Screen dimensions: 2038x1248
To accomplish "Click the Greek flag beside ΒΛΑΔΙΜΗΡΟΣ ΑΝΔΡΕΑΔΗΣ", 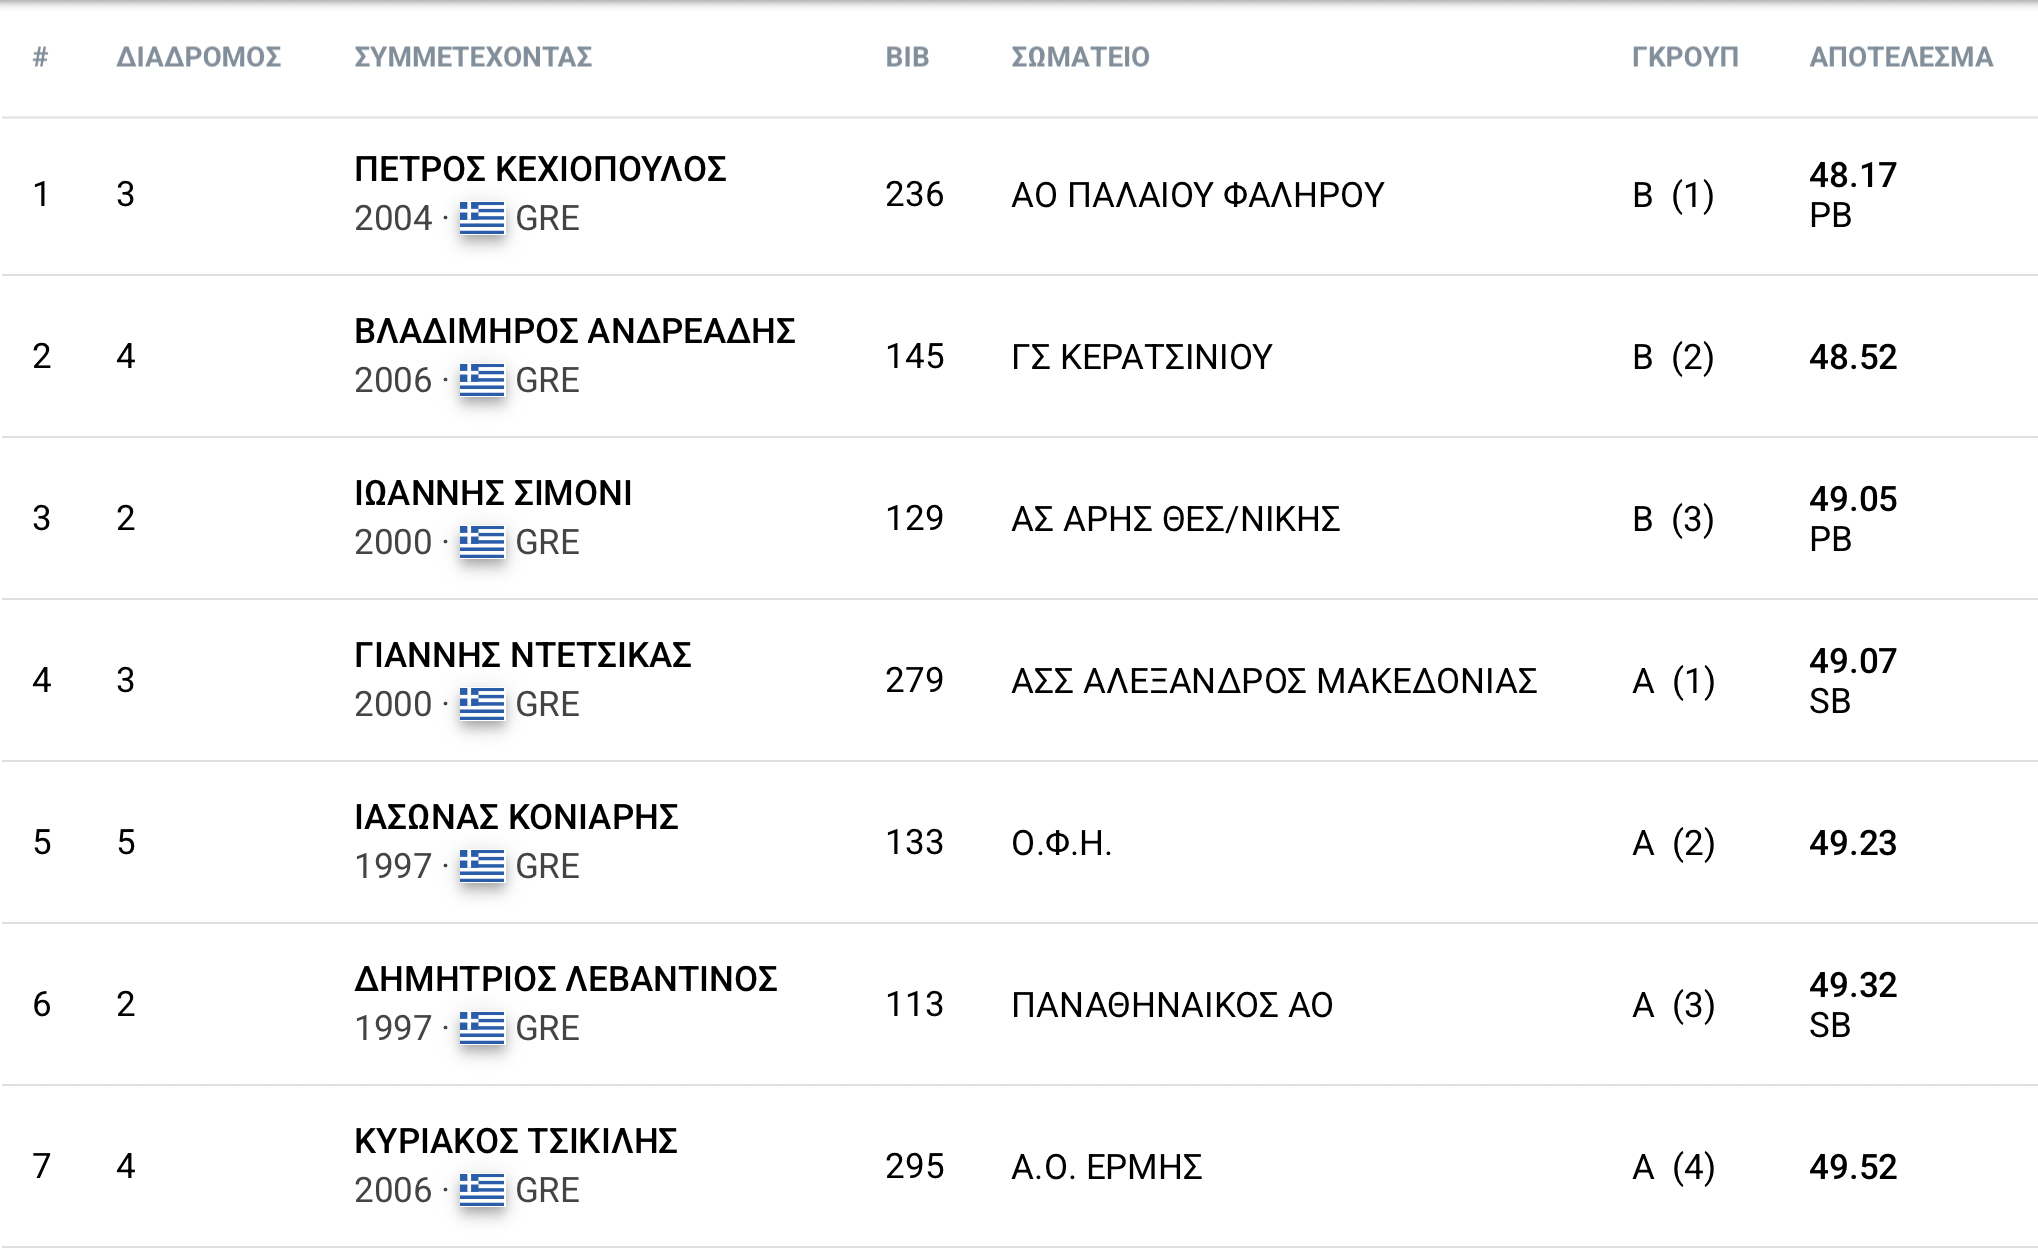I will click(x=482, y=380).
